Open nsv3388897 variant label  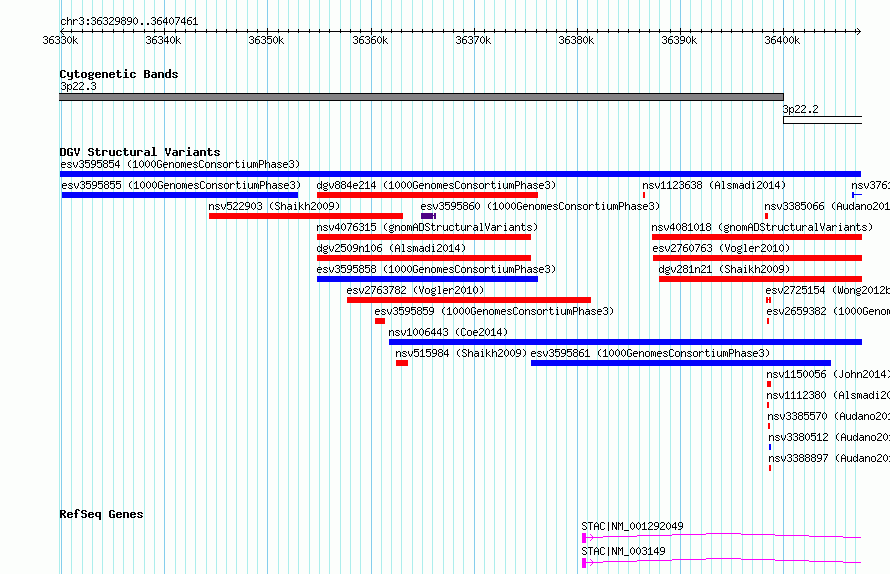829,459
